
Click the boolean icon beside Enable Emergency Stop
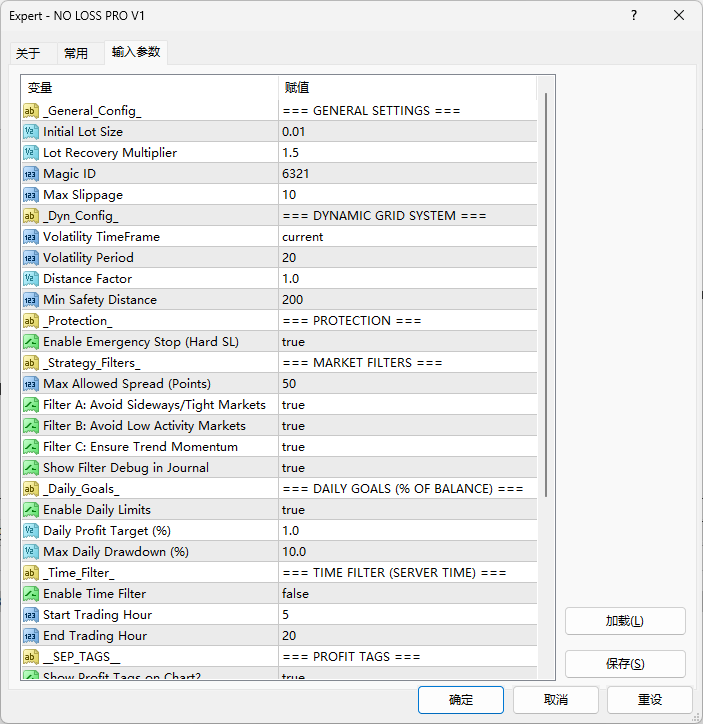(x=31, y=342)
